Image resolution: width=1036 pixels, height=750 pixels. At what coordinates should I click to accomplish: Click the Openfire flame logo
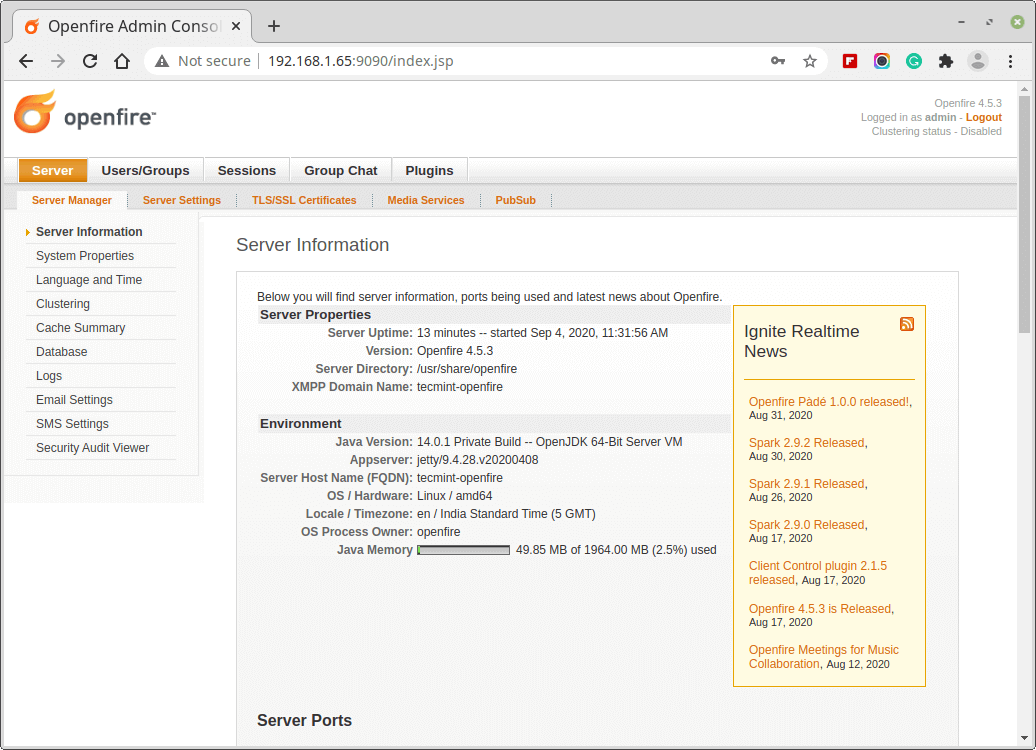pyautogui.click(x=34, y=112)
